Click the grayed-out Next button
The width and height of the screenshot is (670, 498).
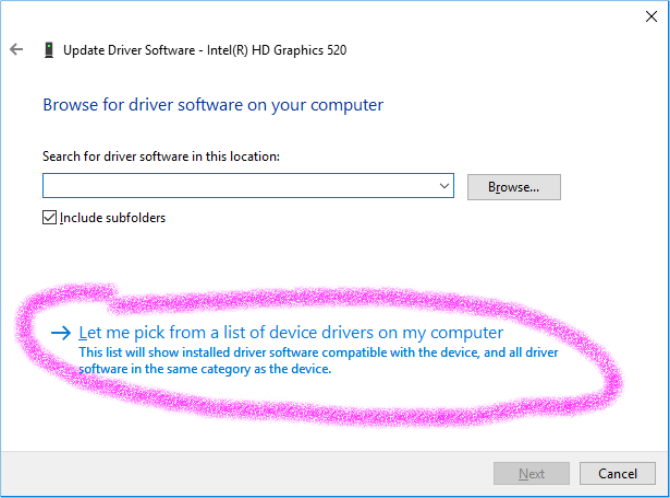(531, 473)
